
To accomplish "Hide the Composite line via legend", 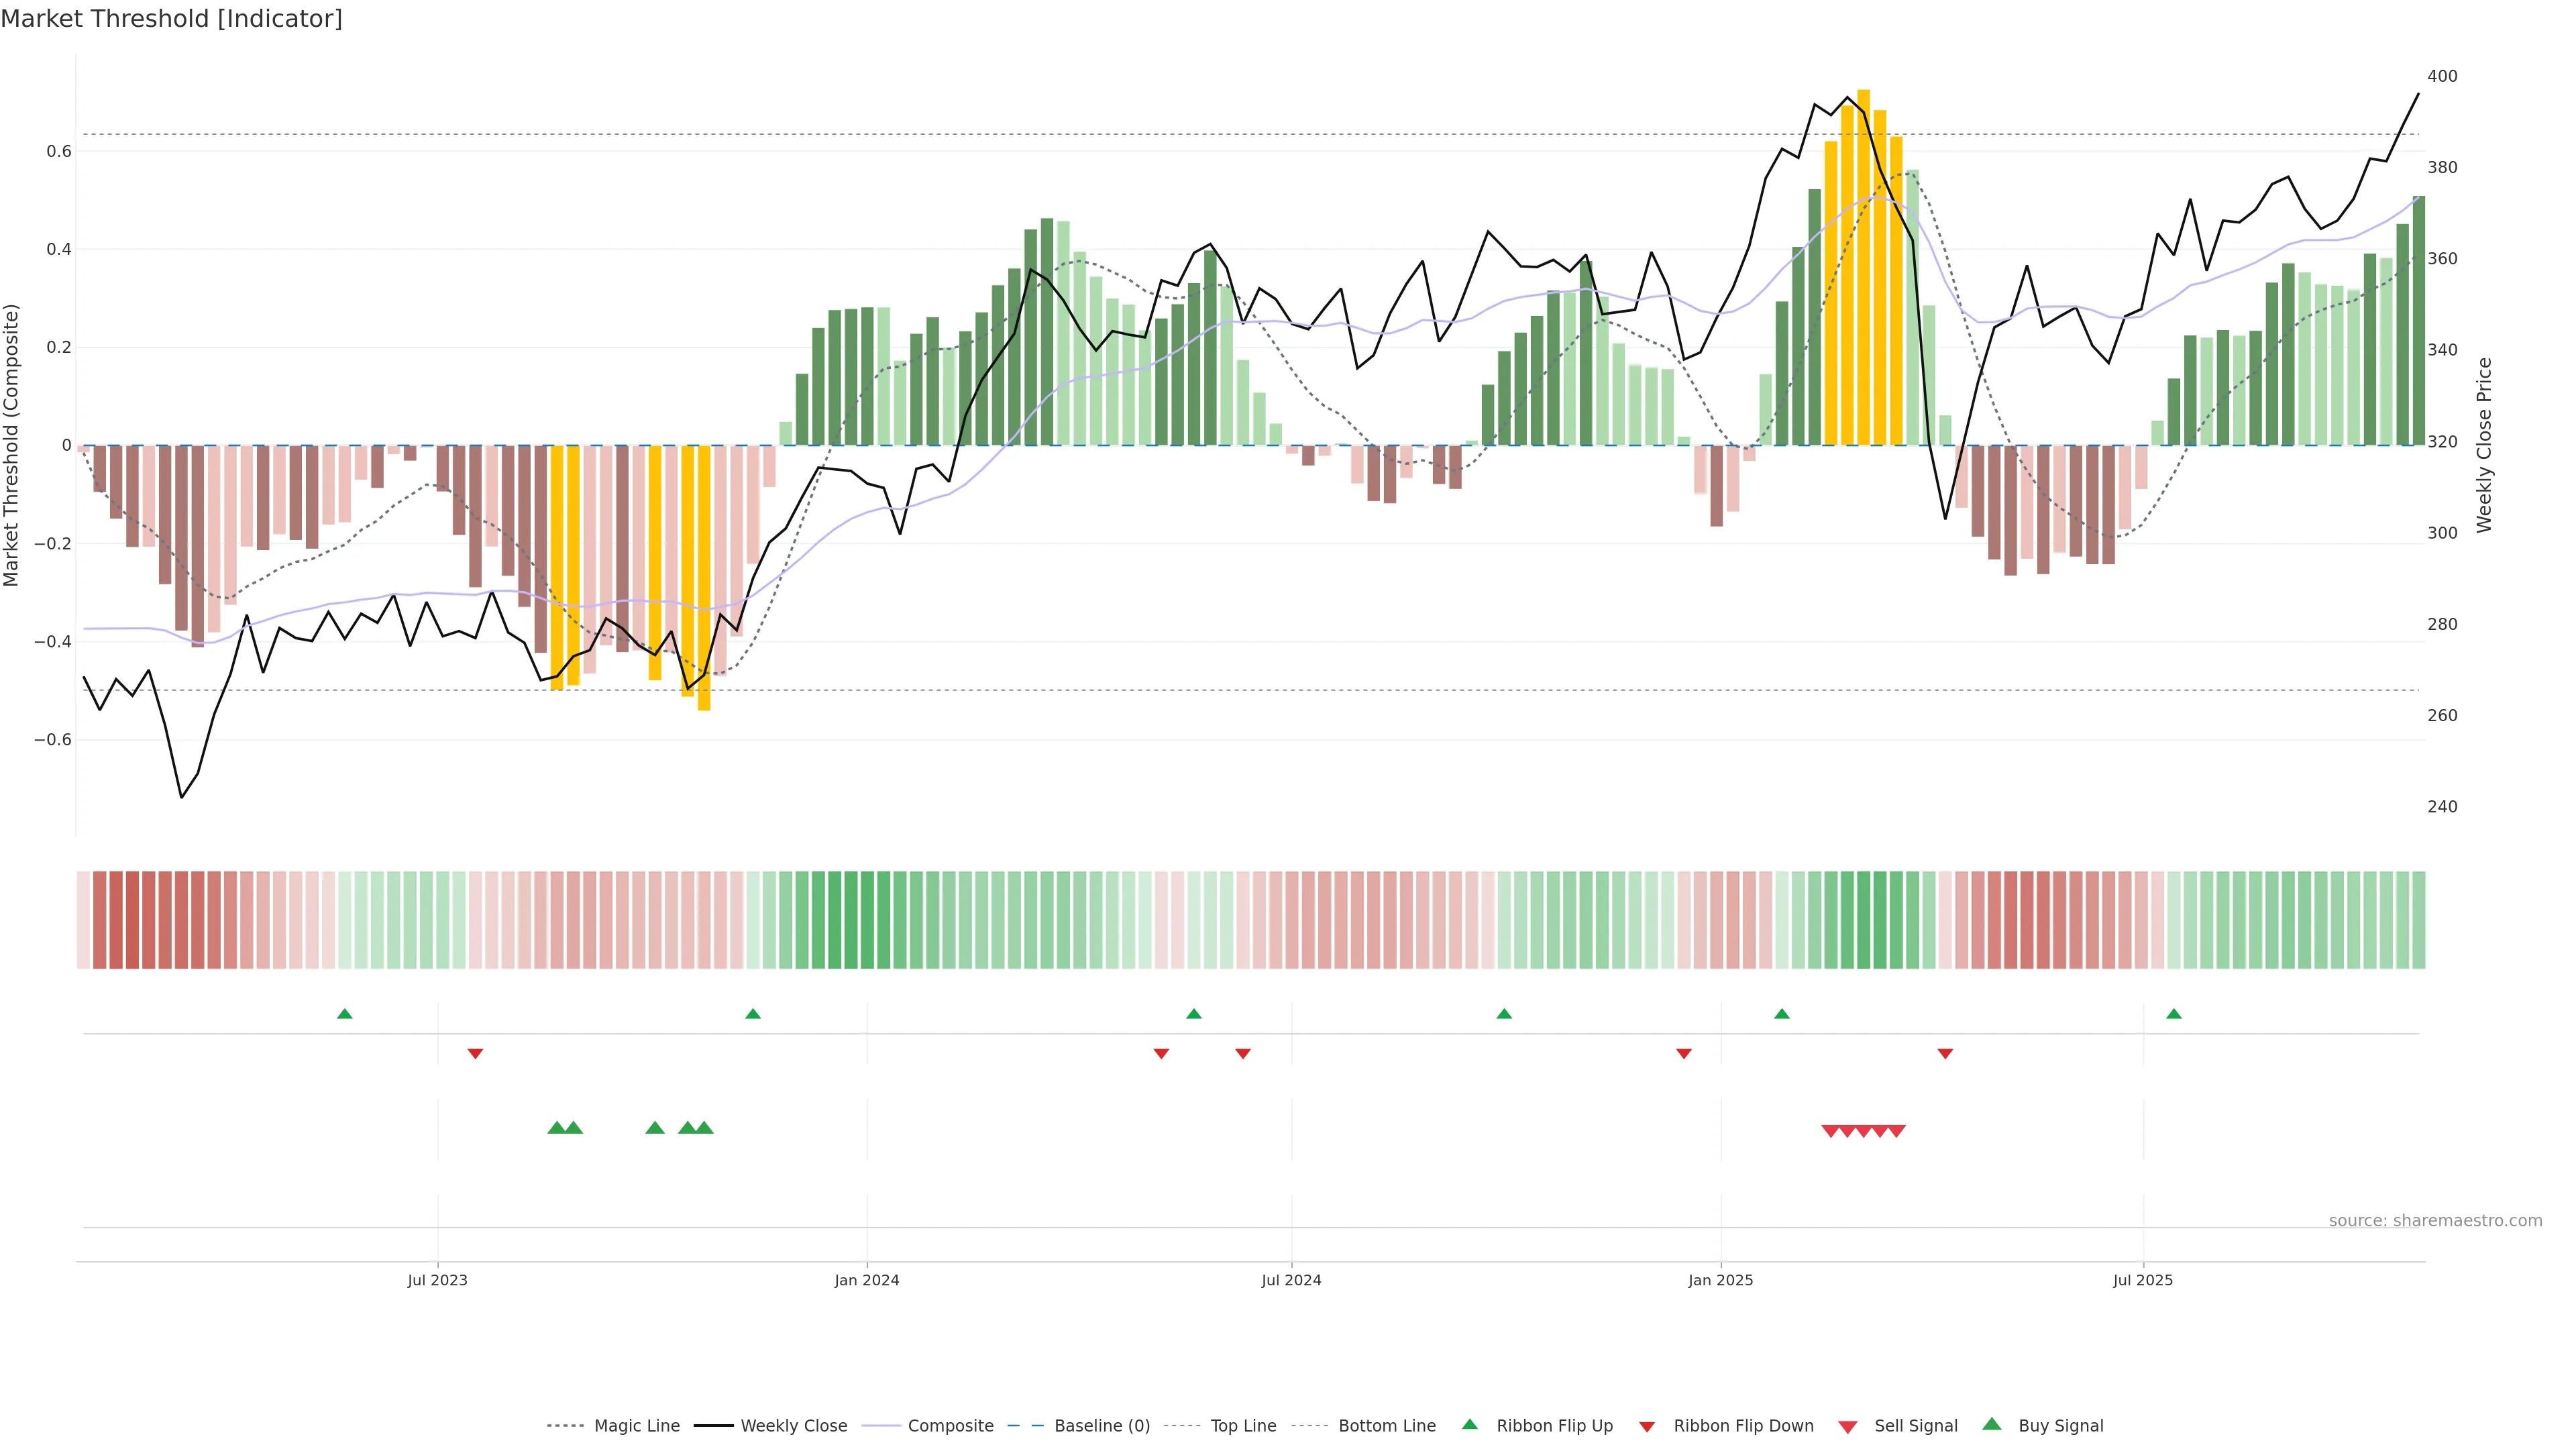I will (950, 1426).
